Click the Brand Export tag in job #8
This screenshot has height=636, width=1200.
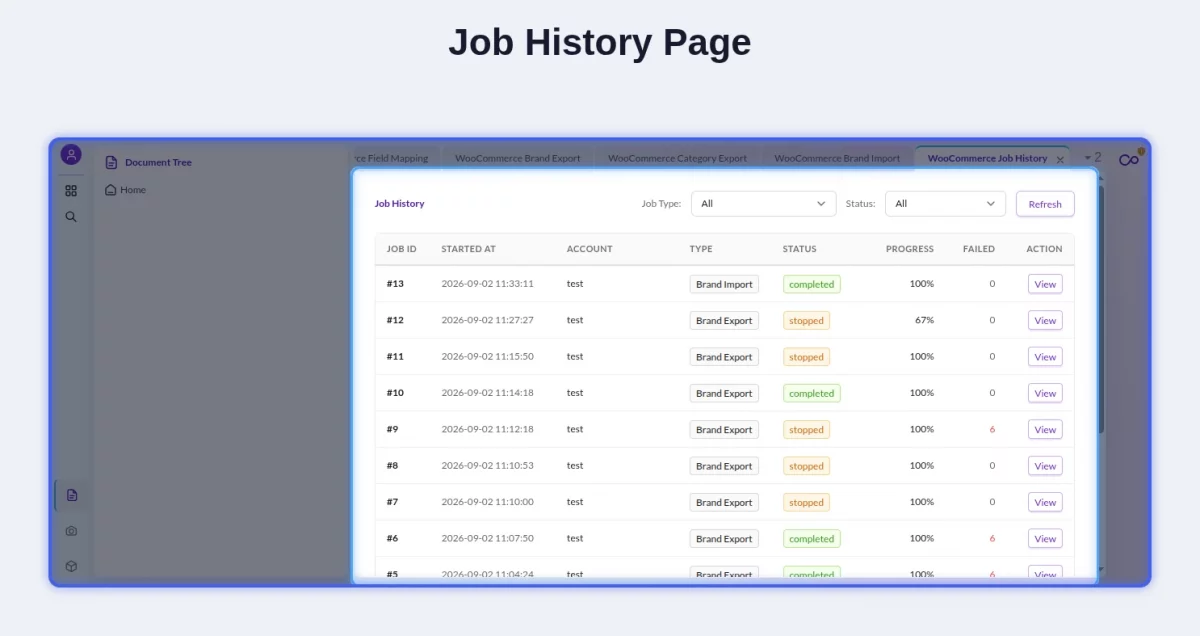(724, 466)
